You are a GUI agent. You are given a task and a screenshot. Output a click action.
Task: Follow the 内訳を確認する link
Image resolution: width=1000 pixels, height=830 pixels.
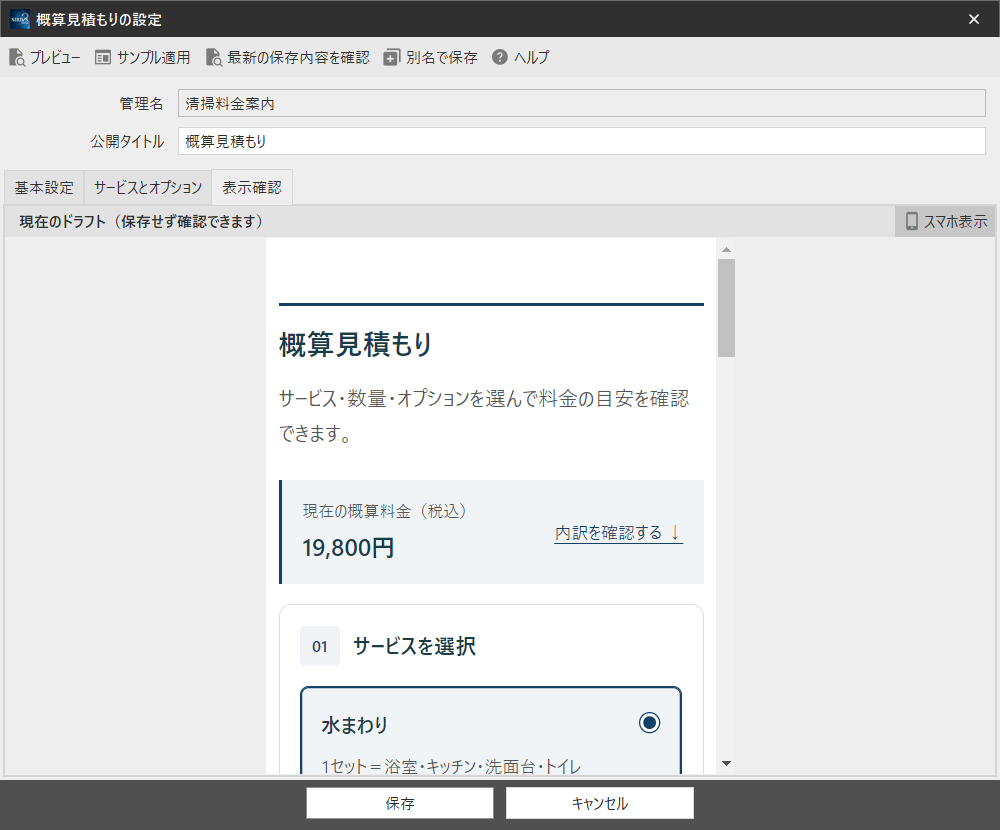pyautogui.click(x=619, y=533)
